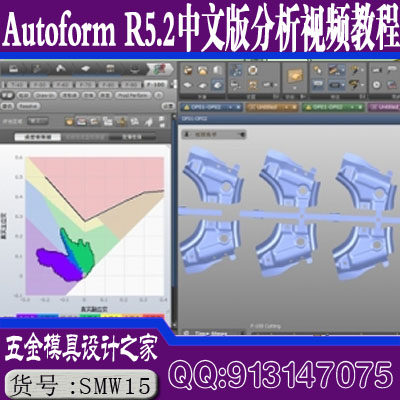Click the circular target icon in rightmost group

point(377,85)
